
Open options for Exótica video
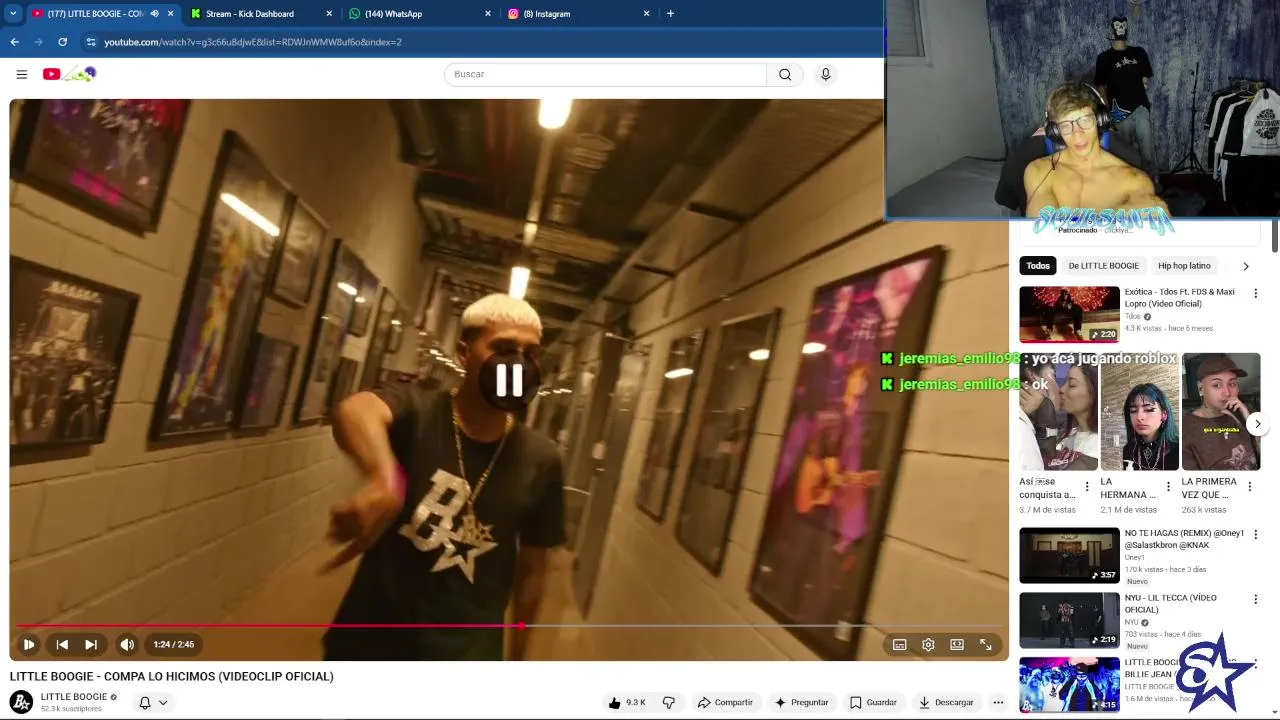pos(1256,293)
